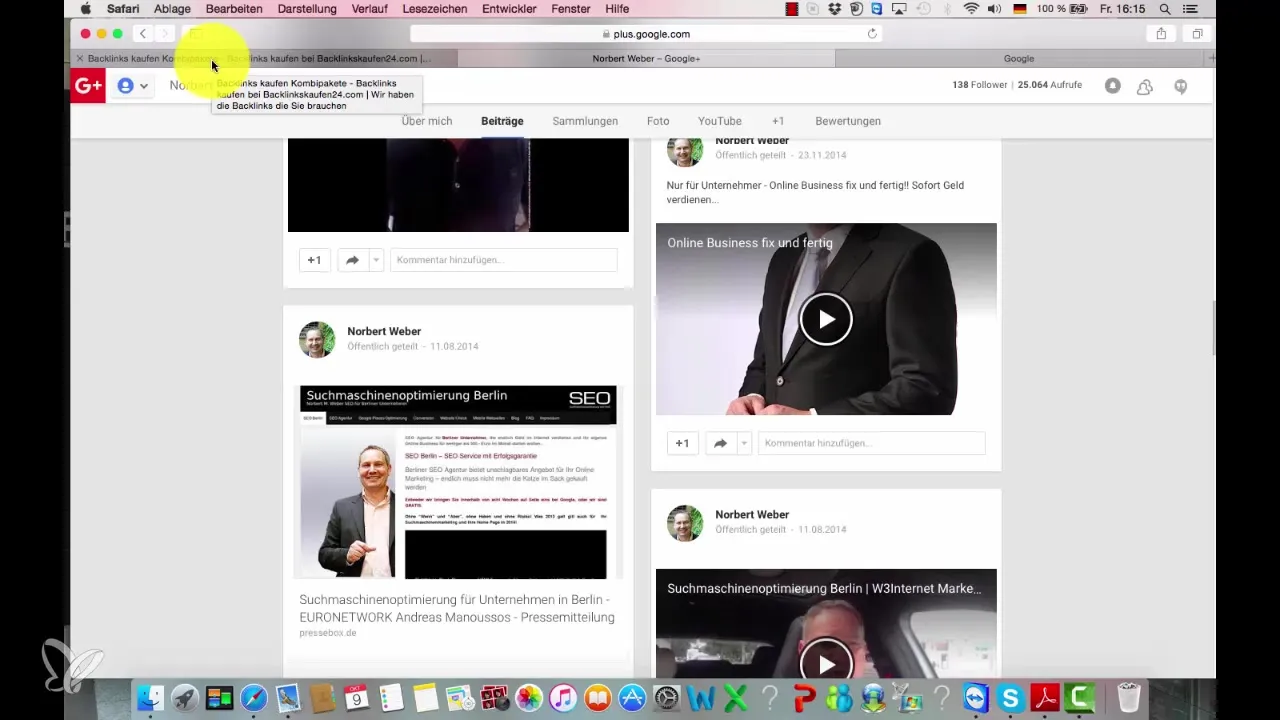Open Google+ notifications bell icon
Screen dimensions: 1280x720
tap(1113, 86)
